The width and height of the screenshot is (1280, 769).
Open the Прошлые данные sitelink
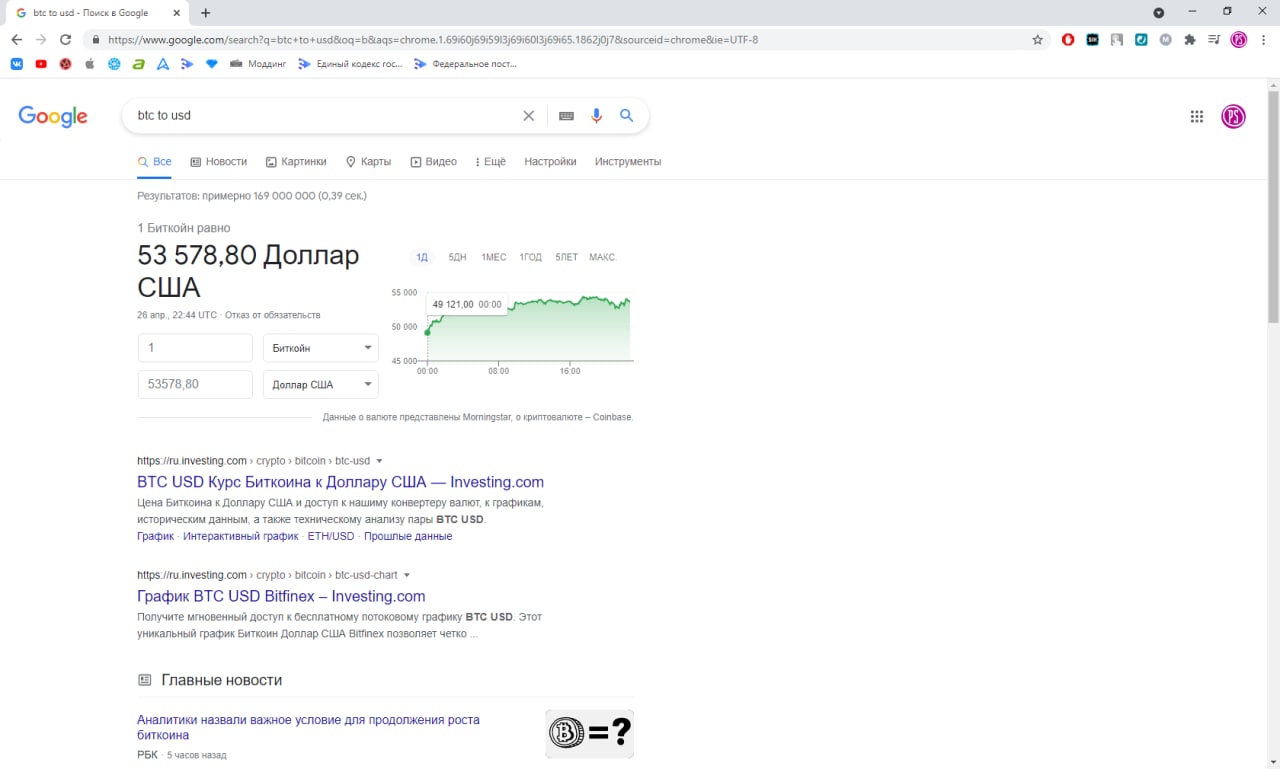pyautogui.click(x=408, y=537)
